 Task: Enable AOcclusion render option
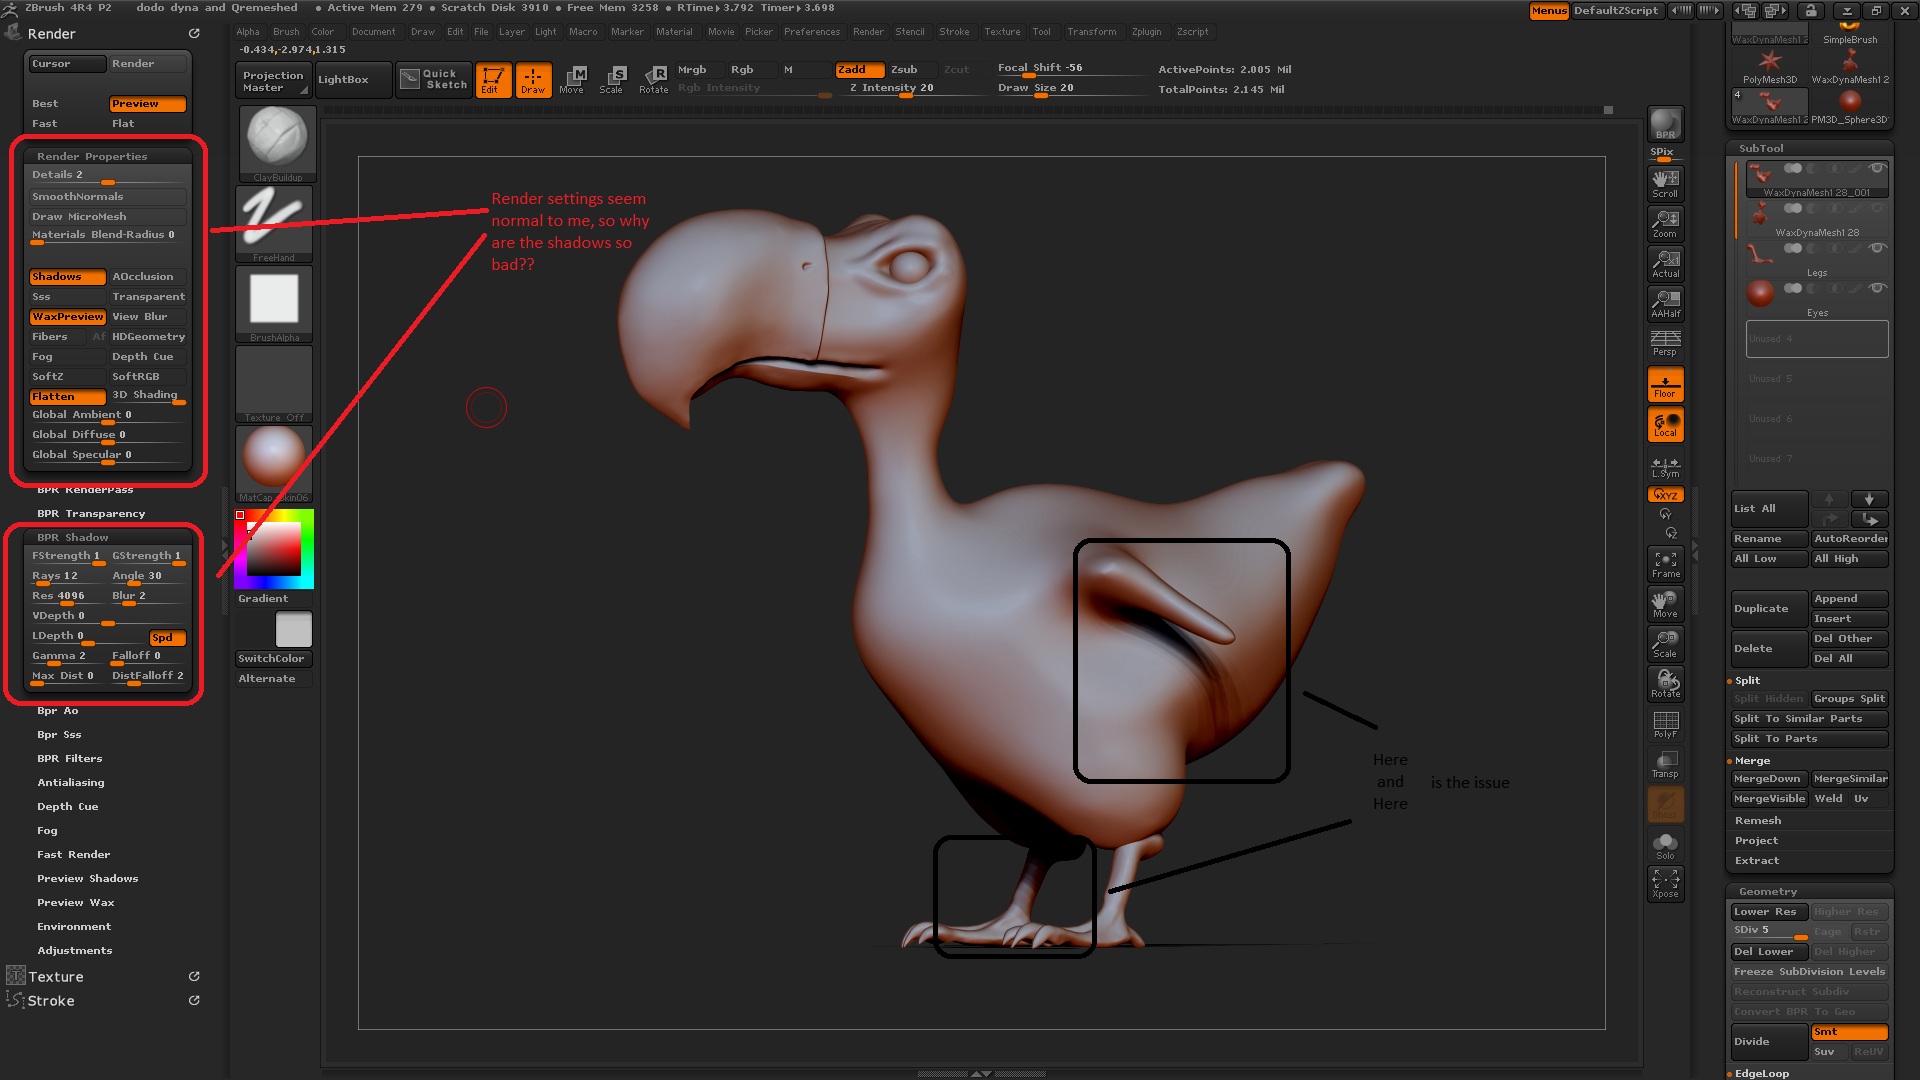coord(147,277)
